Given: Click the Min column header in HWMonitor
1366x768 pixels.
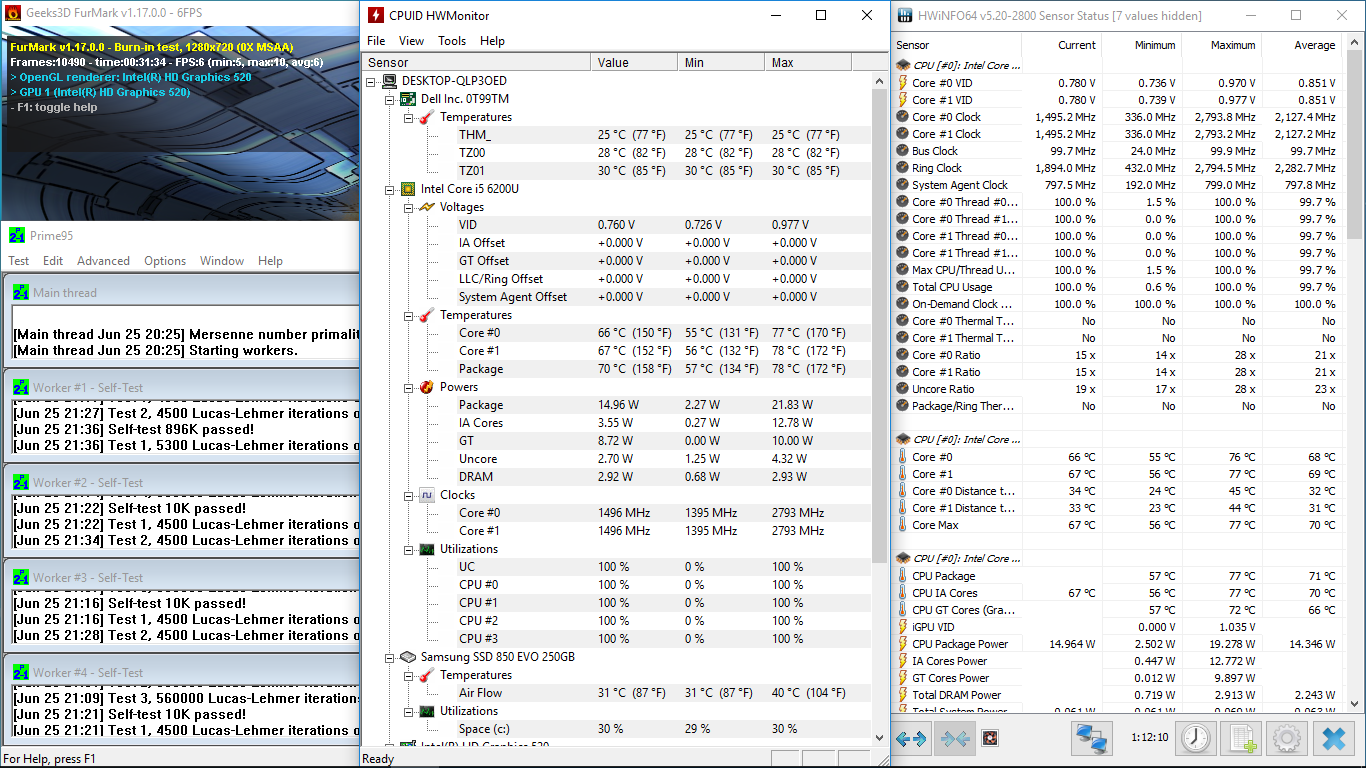Looking at the screenshot, I should 721,62.
